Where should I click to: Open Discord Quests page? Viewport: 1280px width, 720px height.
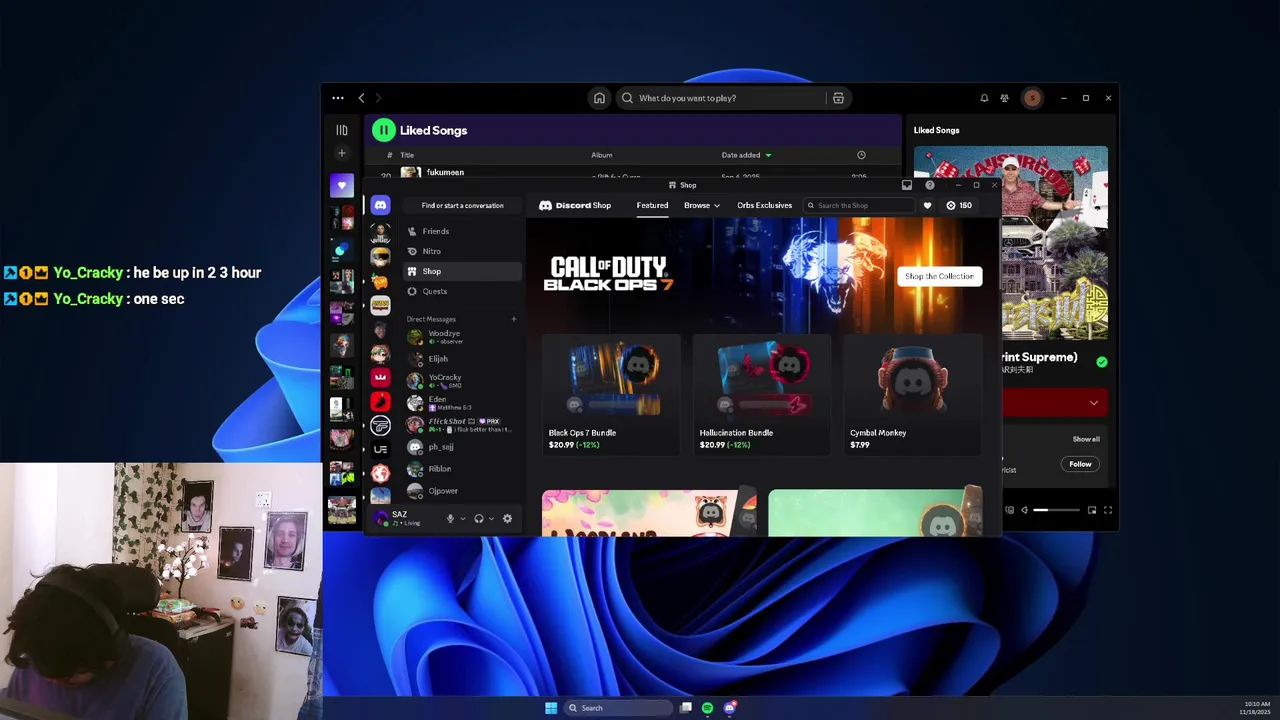(463, 291)
